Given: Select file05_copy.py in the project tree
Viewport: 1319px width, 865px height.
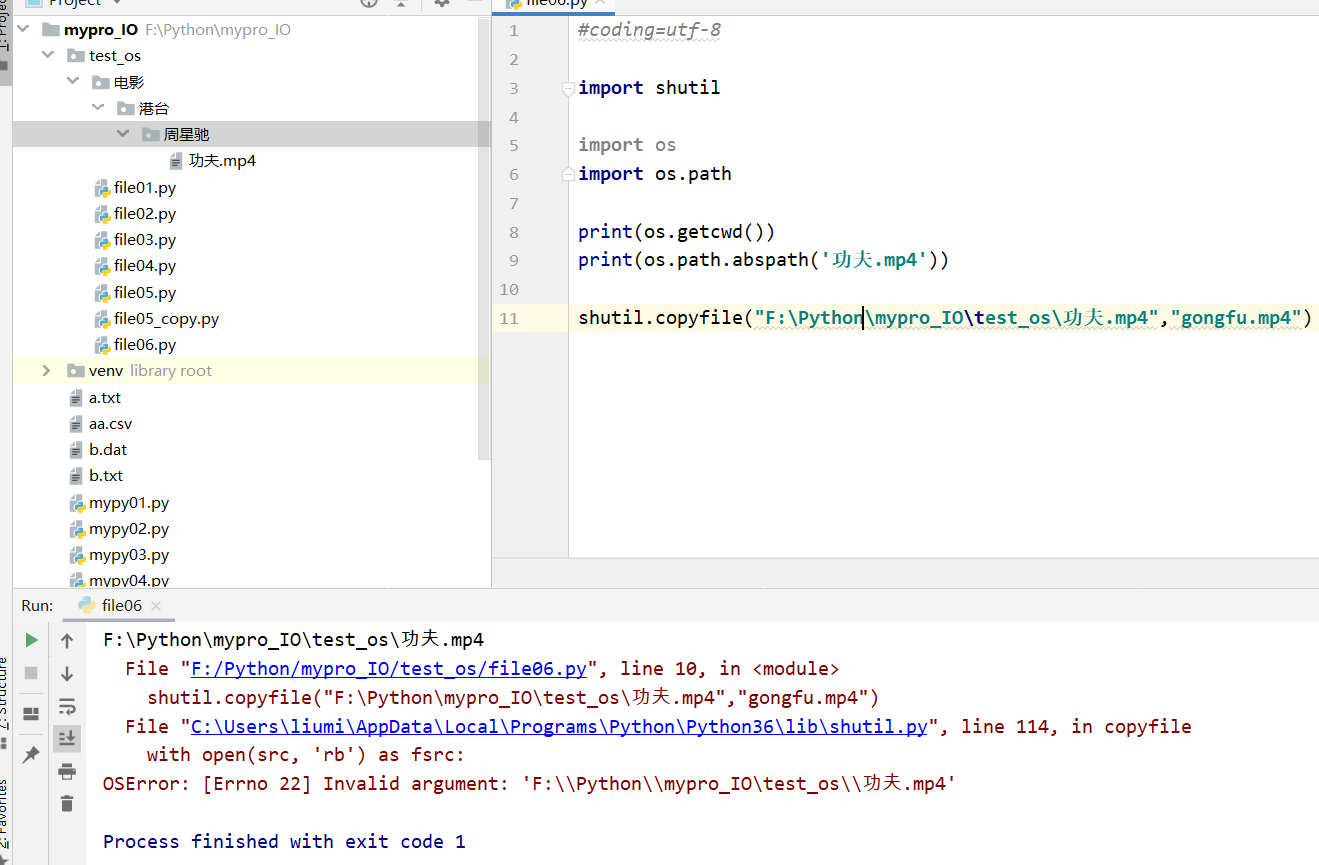Looking at the screenshot, I should (166, 319).
